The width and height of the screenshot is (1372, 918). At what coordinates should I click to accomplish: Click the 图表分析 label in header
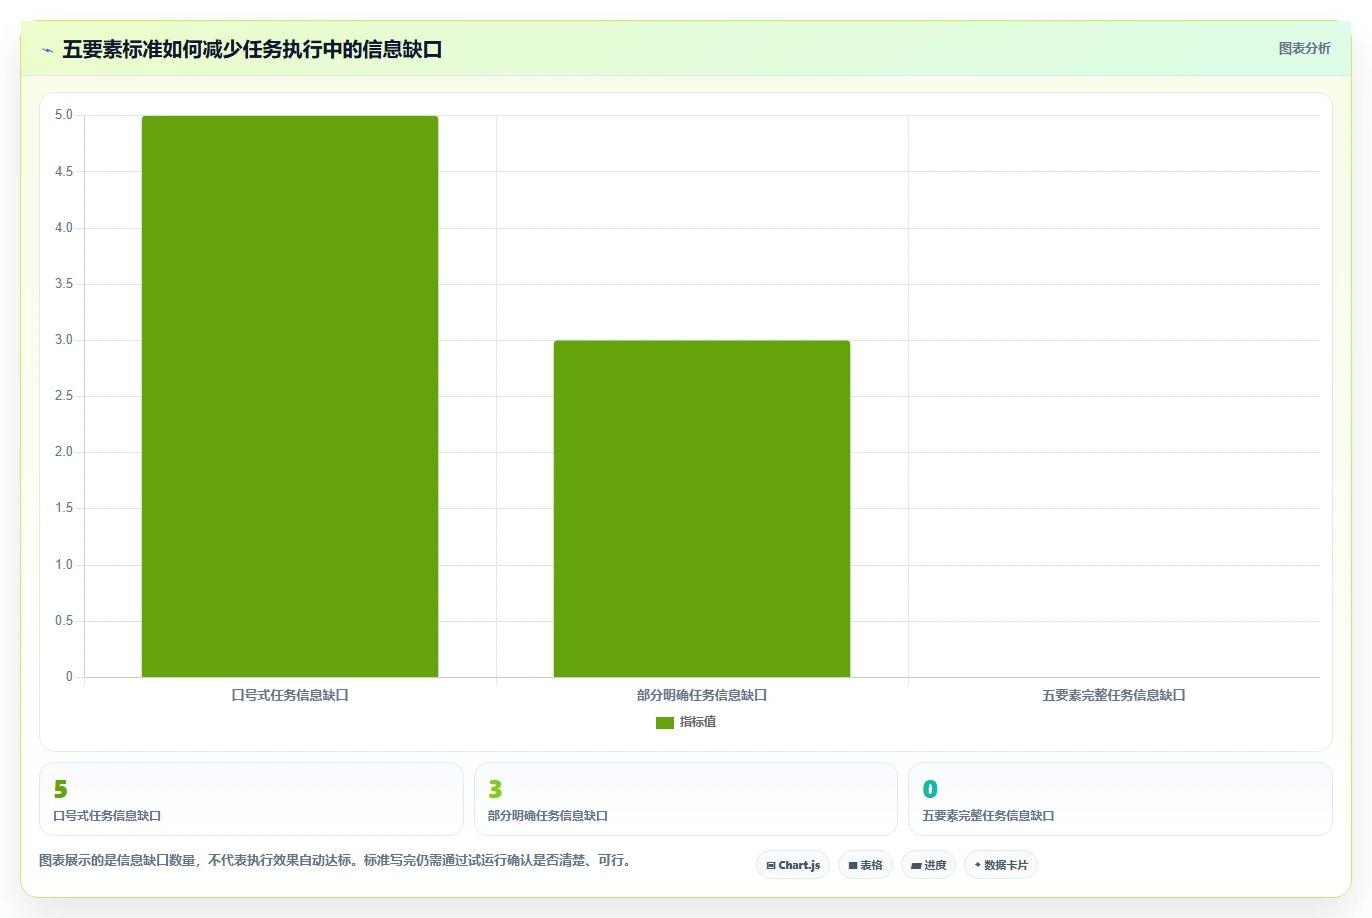click(1304, 48)
